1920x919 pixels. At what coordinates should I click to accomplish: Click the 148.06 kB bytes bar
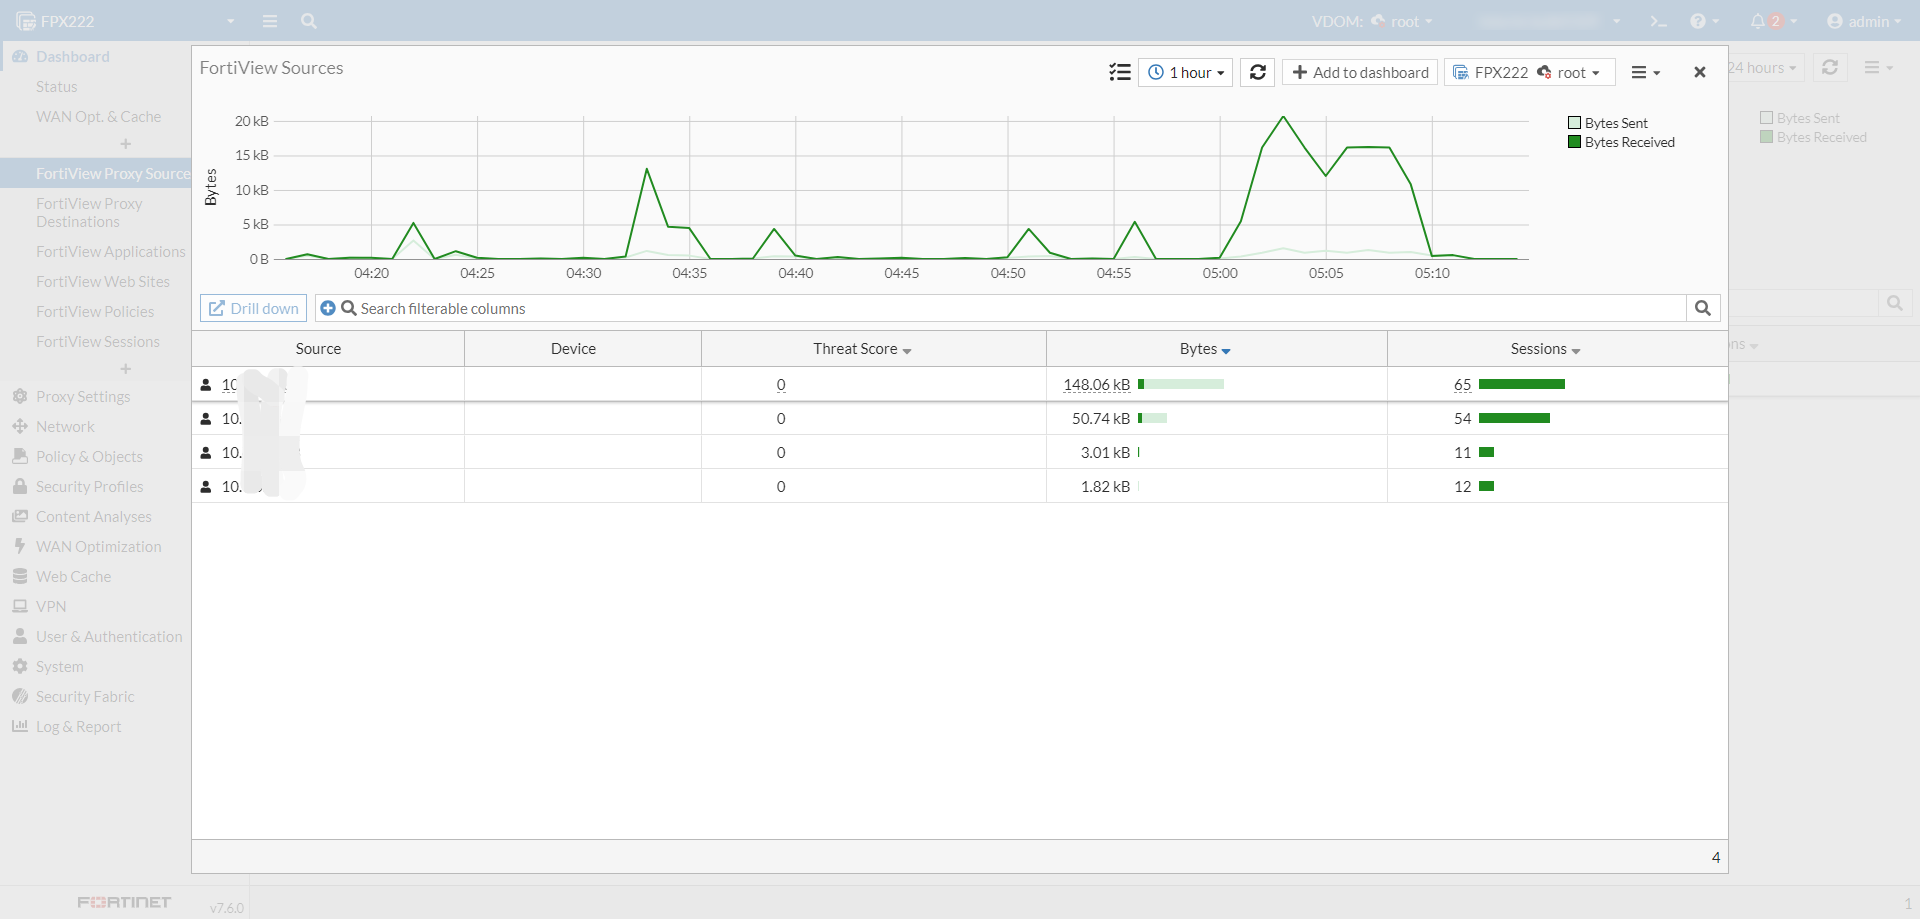(x=1181, y=384)
